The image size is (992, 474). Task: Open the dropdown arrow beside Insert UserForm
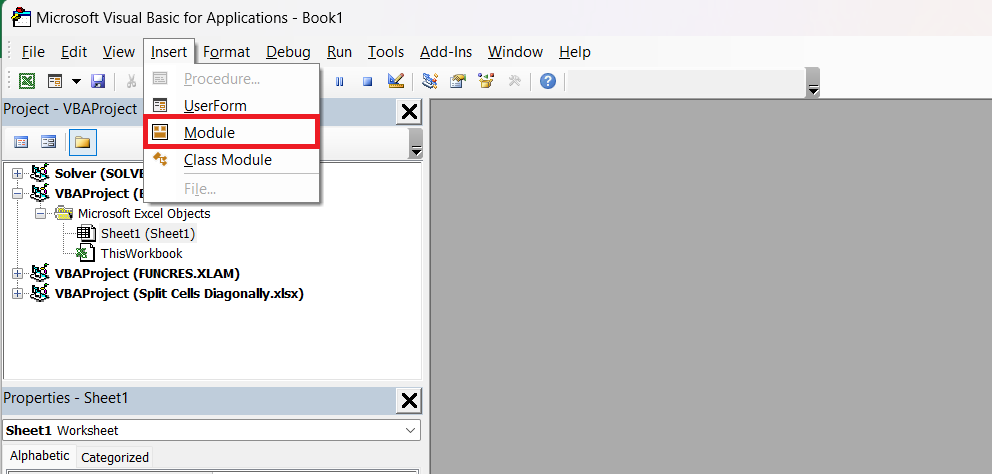[x=77, y=81]
